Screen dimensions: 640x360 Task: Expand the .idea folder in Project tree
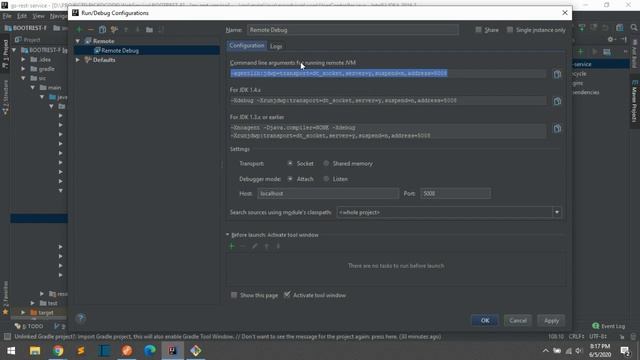click(23, 60)
